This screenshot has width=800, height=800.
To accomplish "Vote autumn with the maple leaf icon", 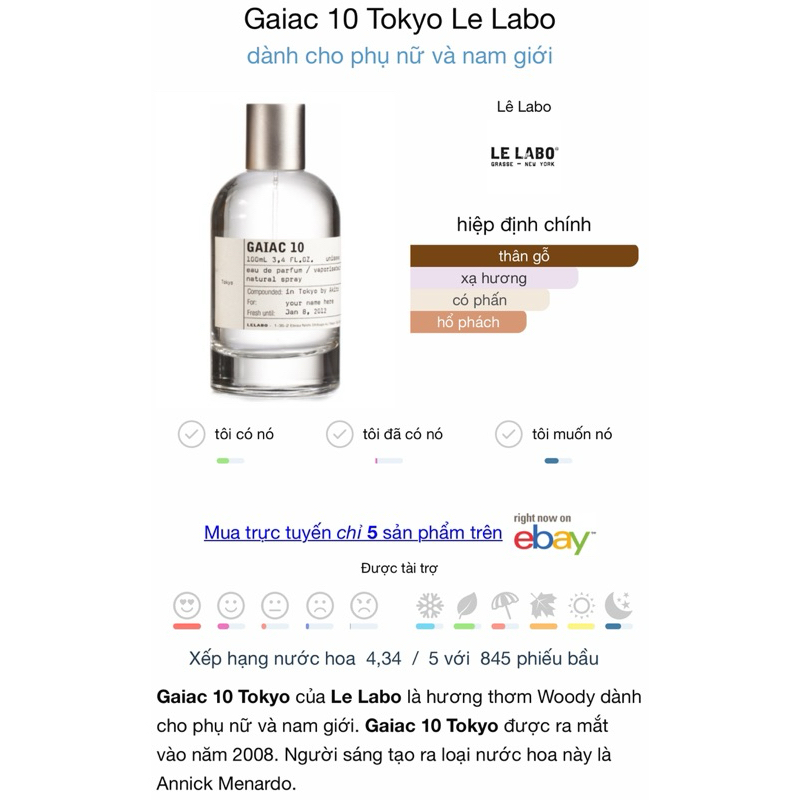I will click(543, 606).
